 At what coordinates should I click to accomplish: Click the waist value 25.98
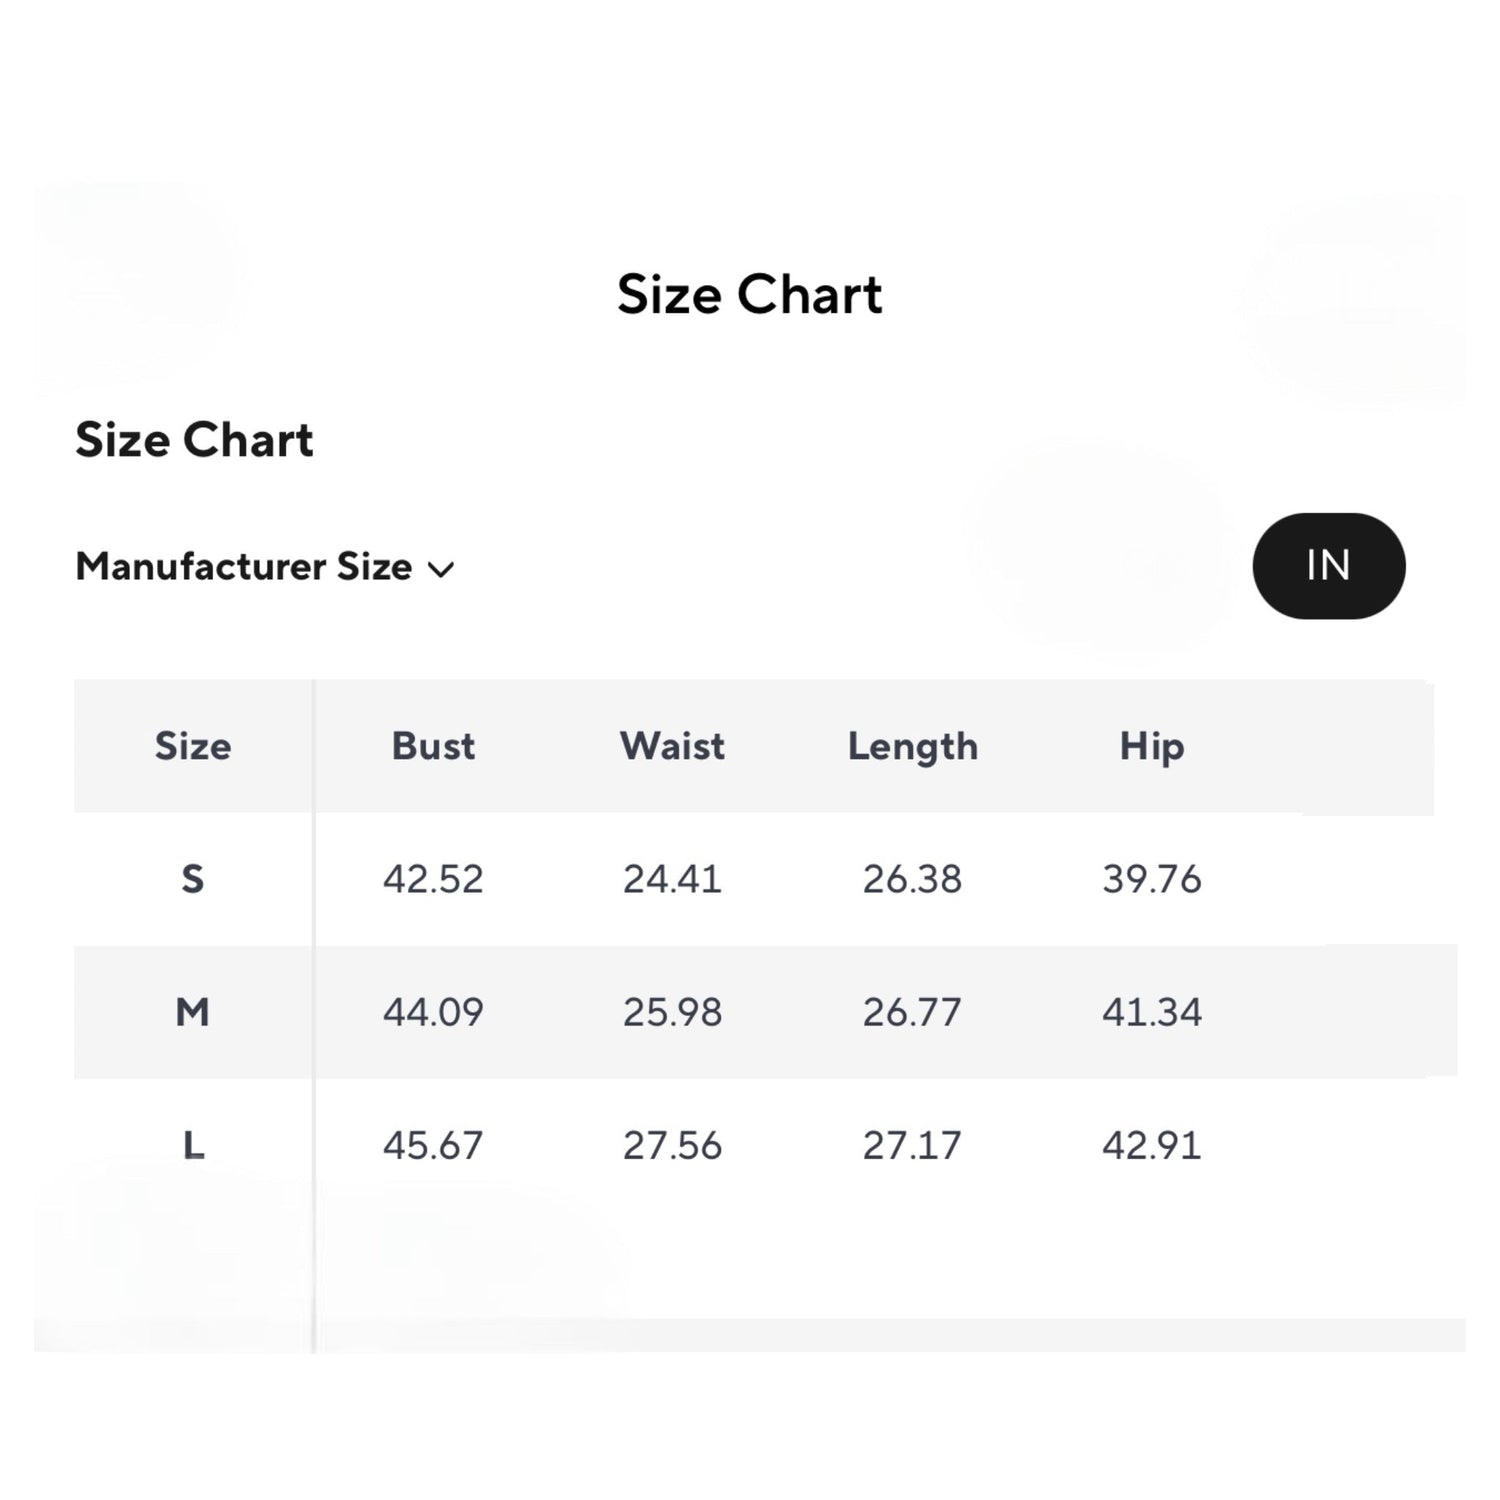pyautogui.click(x=672, y=1012)
